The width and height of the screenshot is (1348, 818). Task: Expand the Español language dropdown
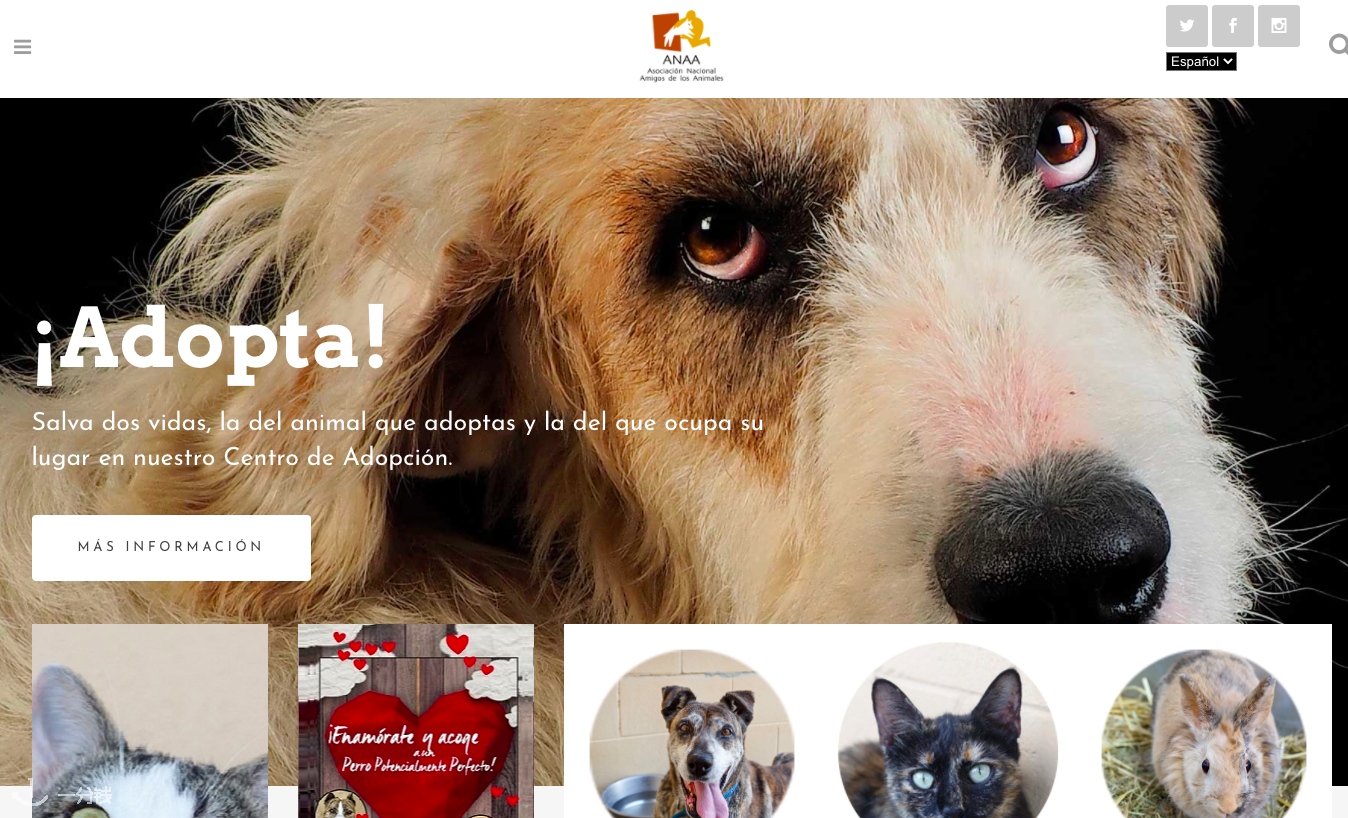click(1201, 61)
